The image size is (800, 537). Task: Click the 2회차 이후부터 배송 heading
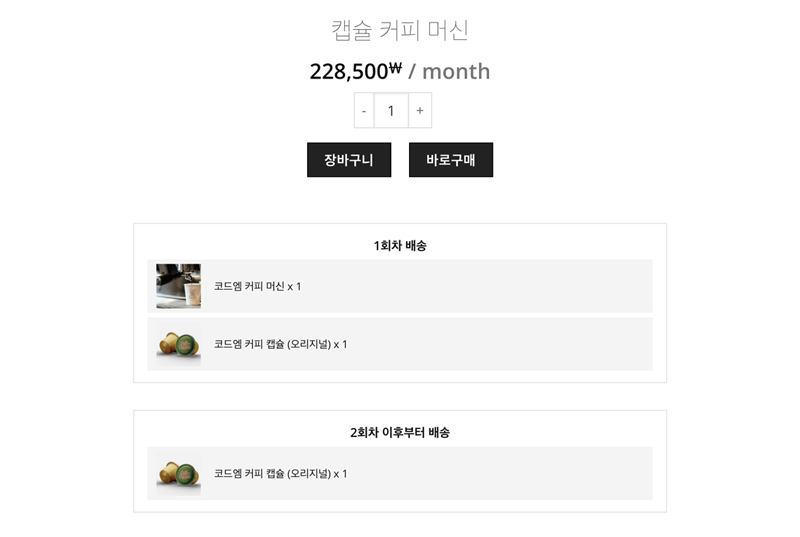click(x=400, y=432)
